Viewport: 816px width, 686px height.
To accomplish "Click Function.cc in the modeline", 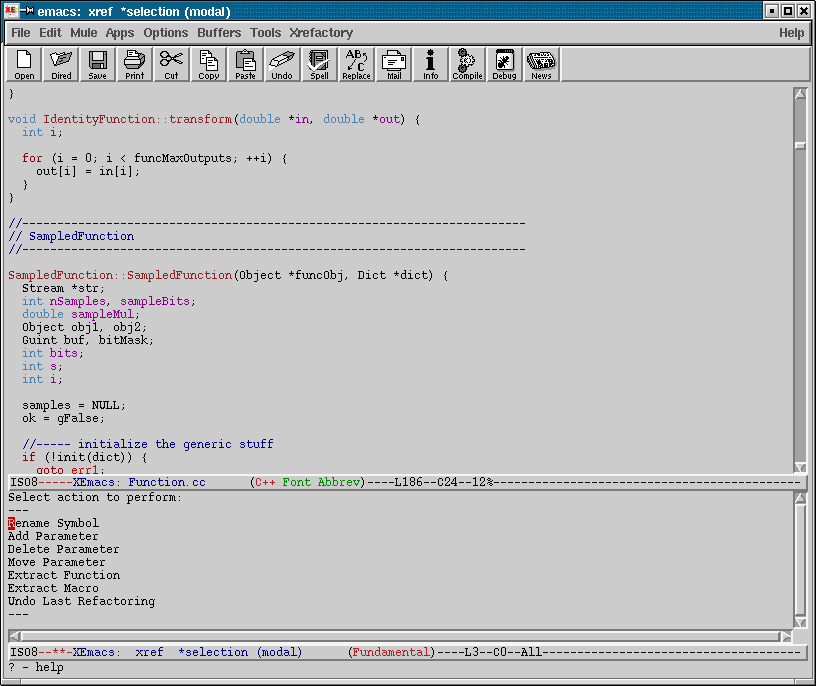I will tap(167, 482).
